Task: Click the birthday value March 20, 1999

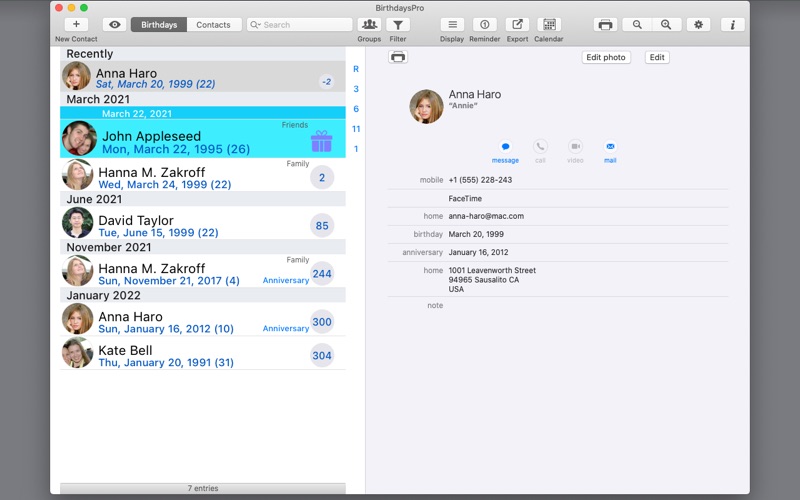Action: click(x=476, y=234)
